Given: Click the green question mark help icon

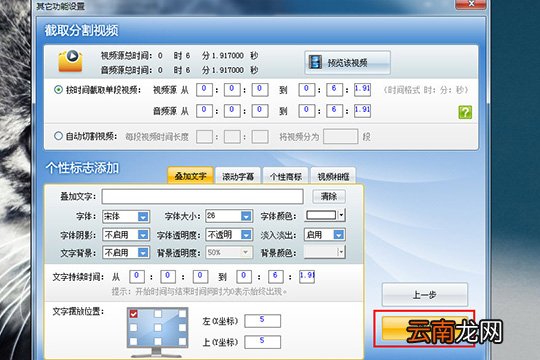Looking at the screenshot, I should tap(465, 112).
